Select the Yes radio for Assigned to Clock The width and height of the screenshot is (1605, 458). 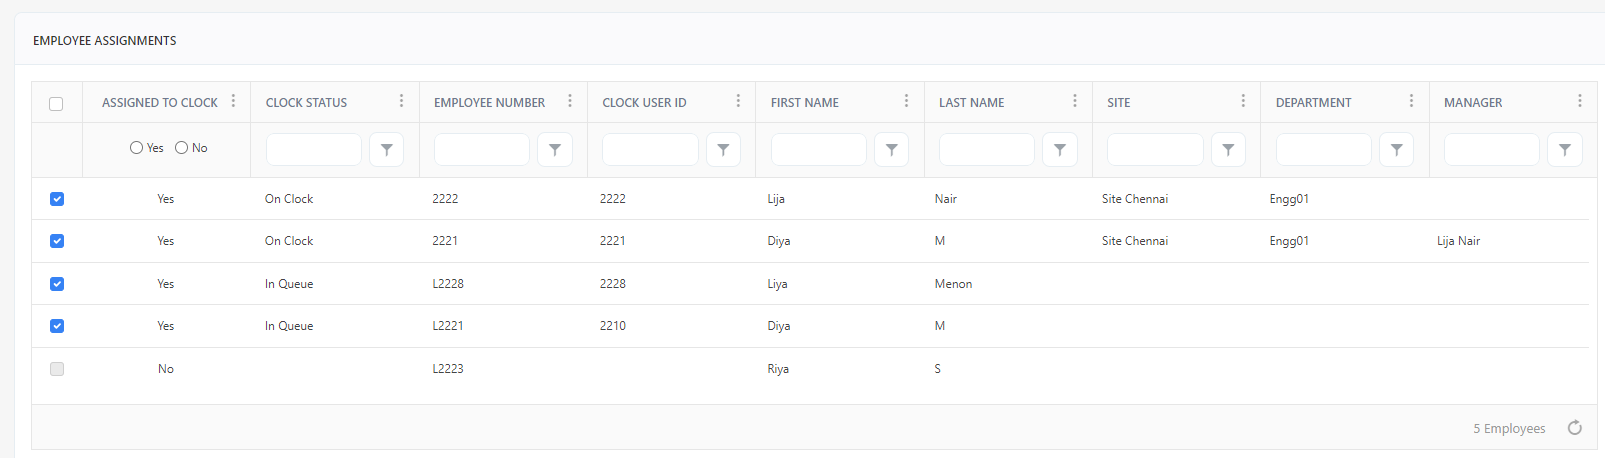(137, 148)
